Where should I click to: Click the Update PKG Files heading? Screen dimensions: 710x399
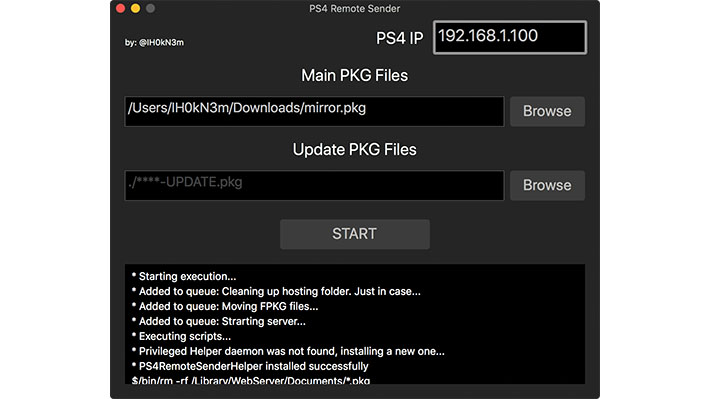pos(355,150)
